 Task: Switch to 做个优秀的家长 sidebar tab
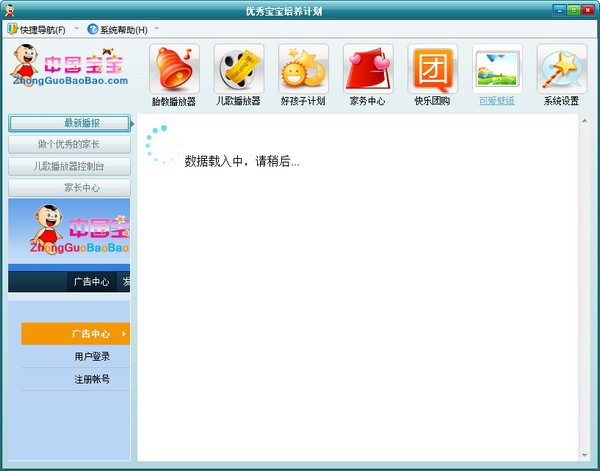(x=68, y=145)
